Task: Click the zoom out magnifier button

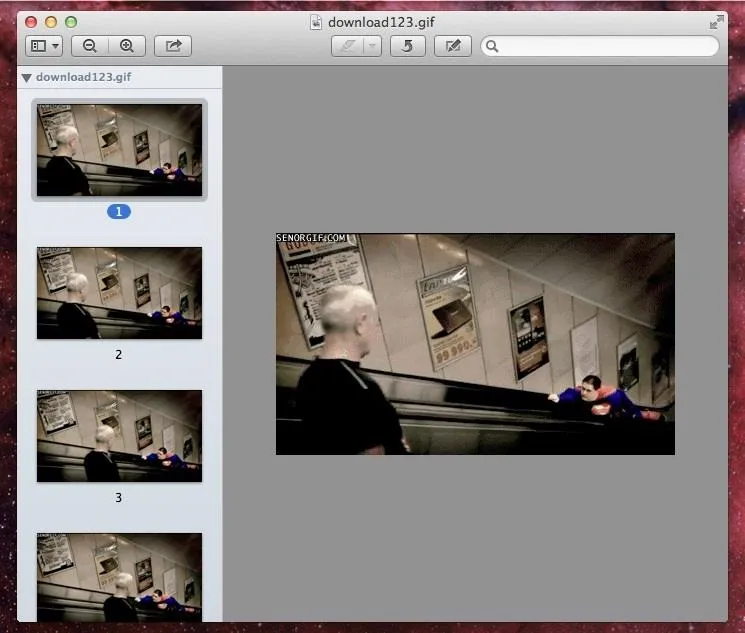Action: [x=90, y=46]
